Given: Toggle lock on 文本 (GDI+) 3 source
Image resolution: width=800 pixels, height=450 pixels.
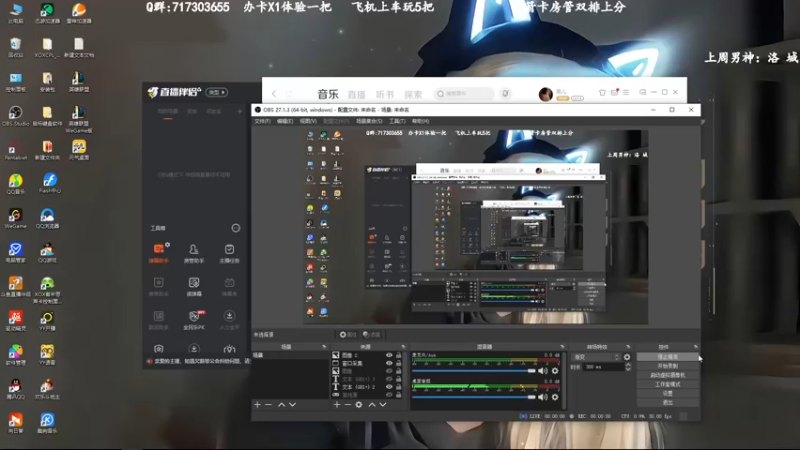Looking at the screenshot, I should coord(399,379).
